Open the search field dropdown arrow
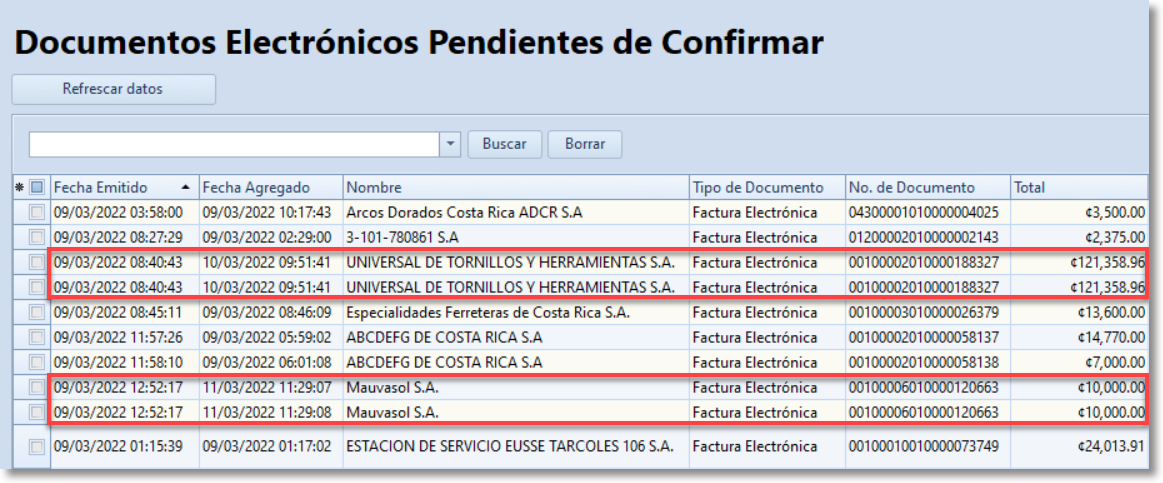The height and width of the screenshot is (483, 1163). click(x=450, y=144)
